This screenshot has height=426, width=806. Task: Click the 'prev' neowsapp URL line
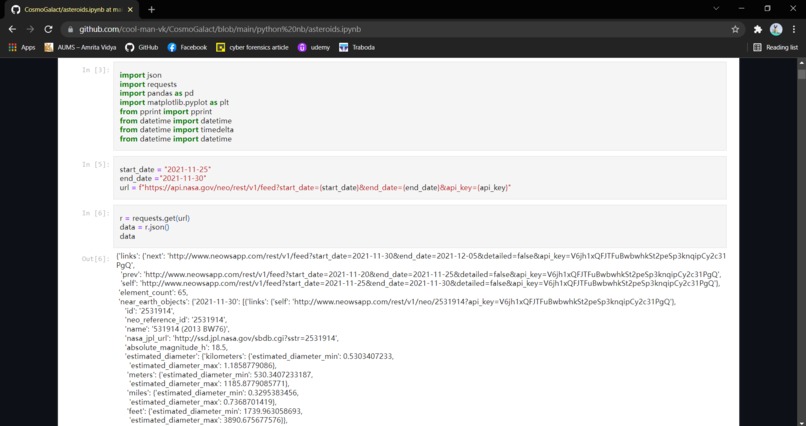tap(420, 274)
